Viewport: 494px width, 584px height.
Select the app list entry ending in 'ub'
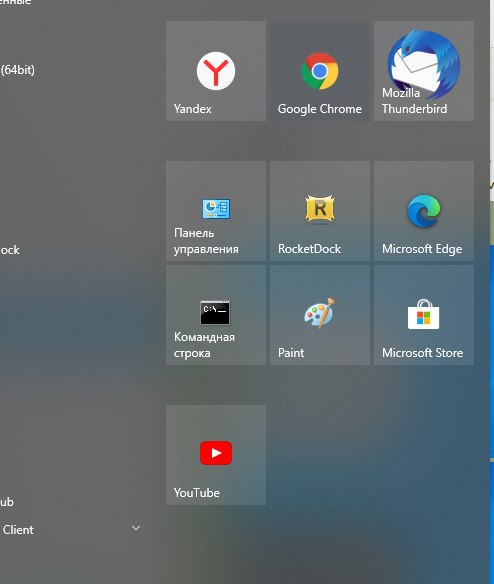point(7,502)
